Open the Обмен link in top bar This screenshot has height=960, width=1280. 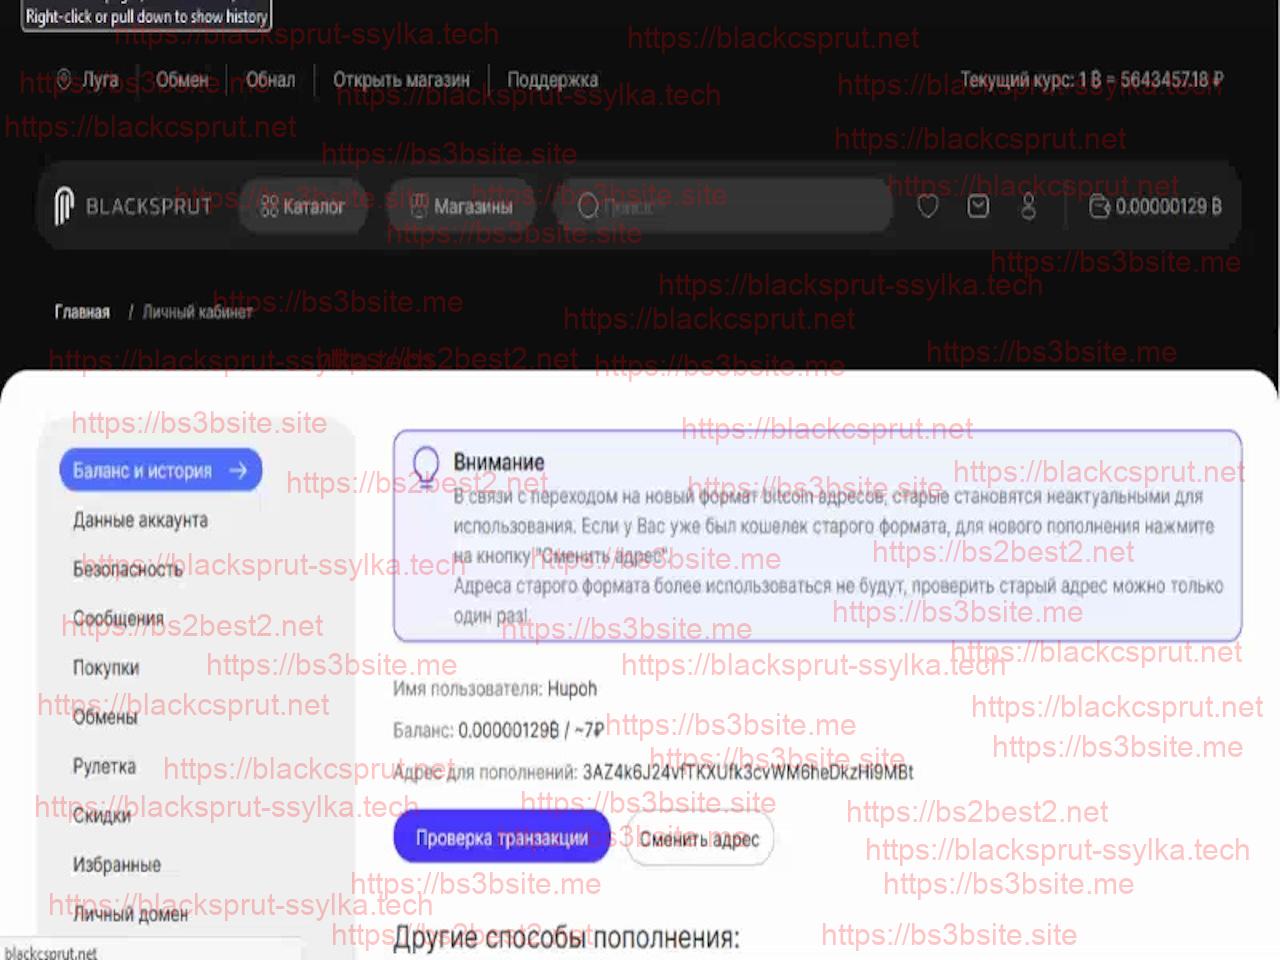point(182,79)
